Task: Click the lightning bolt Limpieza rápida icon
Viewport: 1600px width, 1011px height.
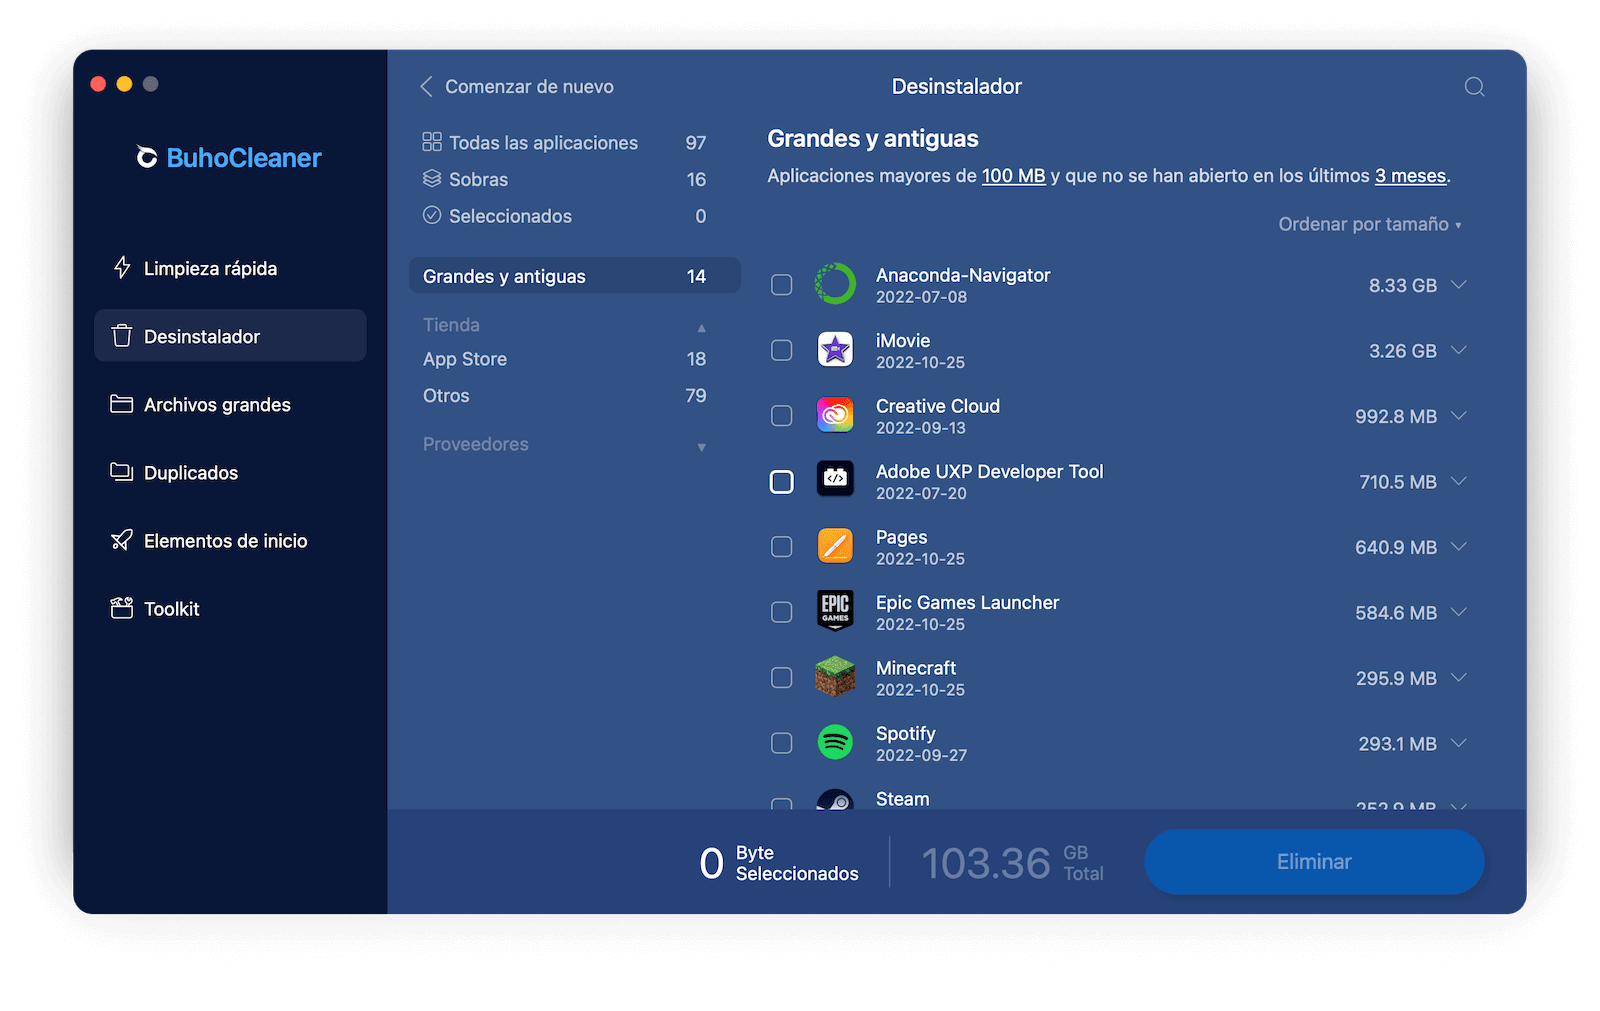Action: (x=122, y=268)
